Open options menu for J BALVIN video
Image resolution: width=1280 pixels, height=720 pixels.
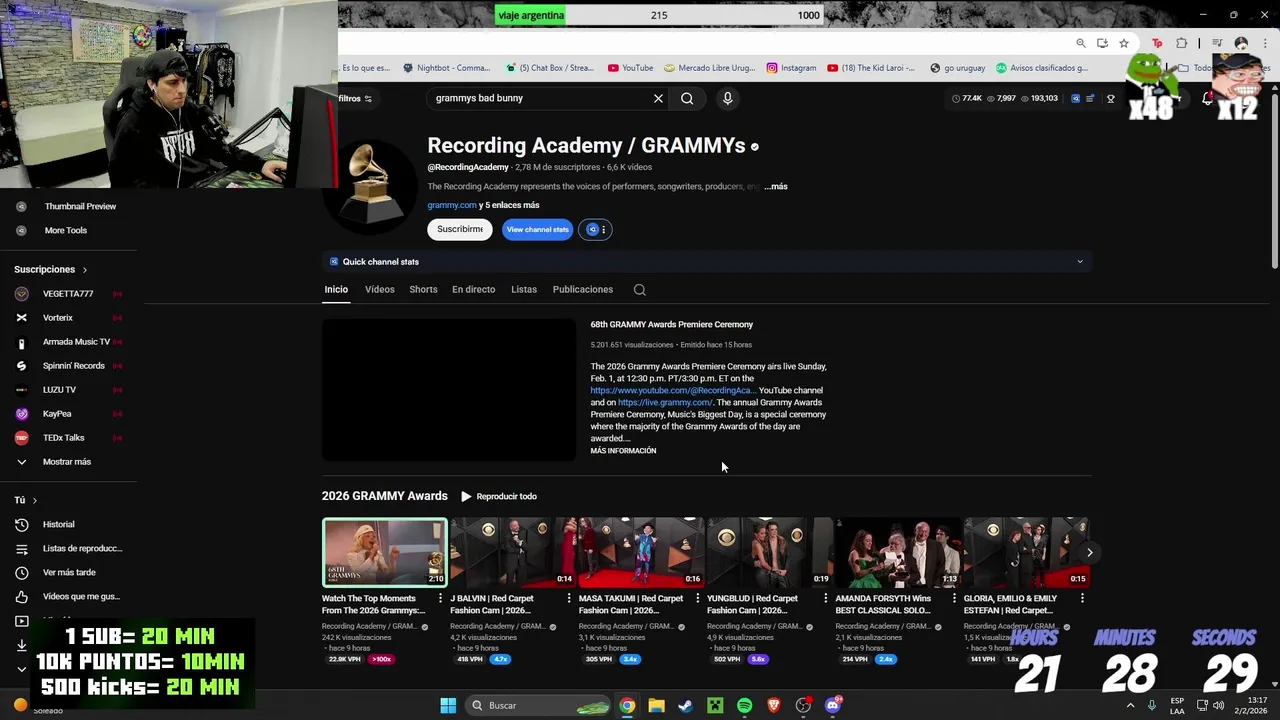(569, 598)
